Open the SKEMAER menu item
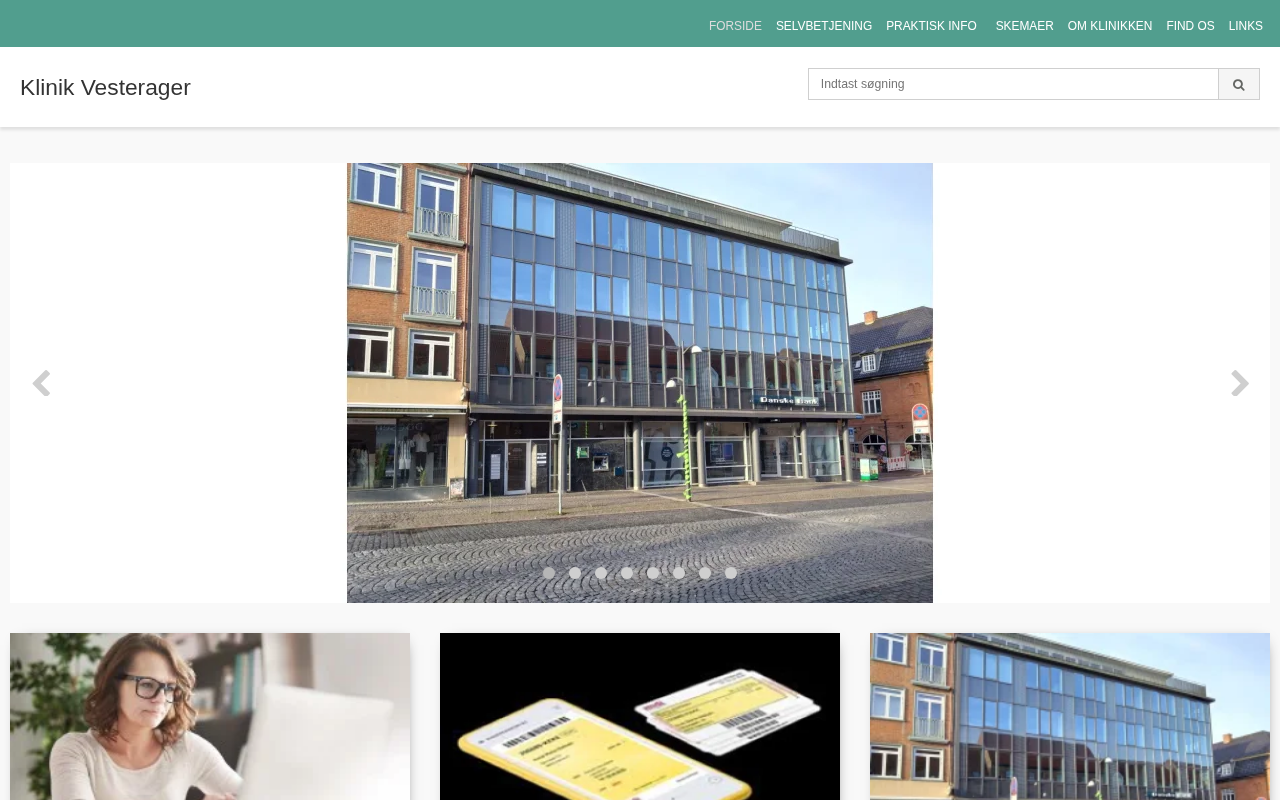1280x800 pixels. coord(1024,26)
